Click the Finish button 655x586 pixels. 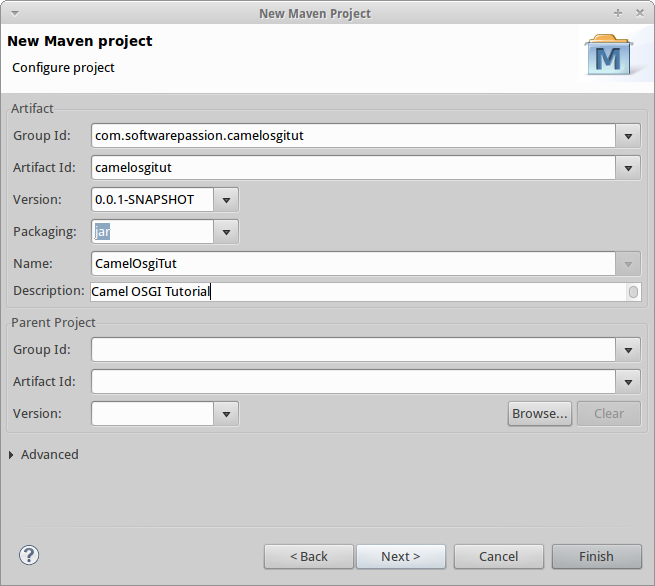(x=597, y=556)
